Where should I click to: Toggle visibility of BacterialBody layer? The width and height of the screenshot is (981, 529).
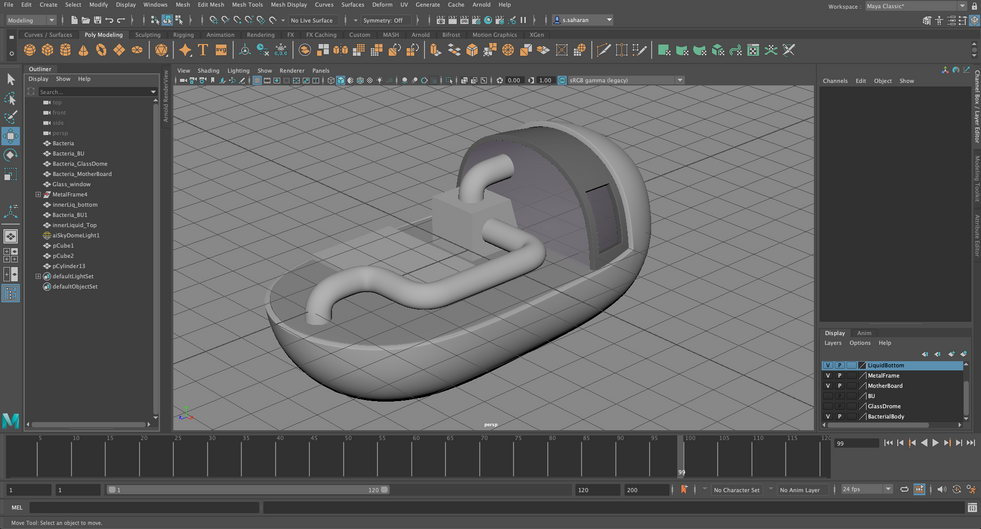[828, 416]
